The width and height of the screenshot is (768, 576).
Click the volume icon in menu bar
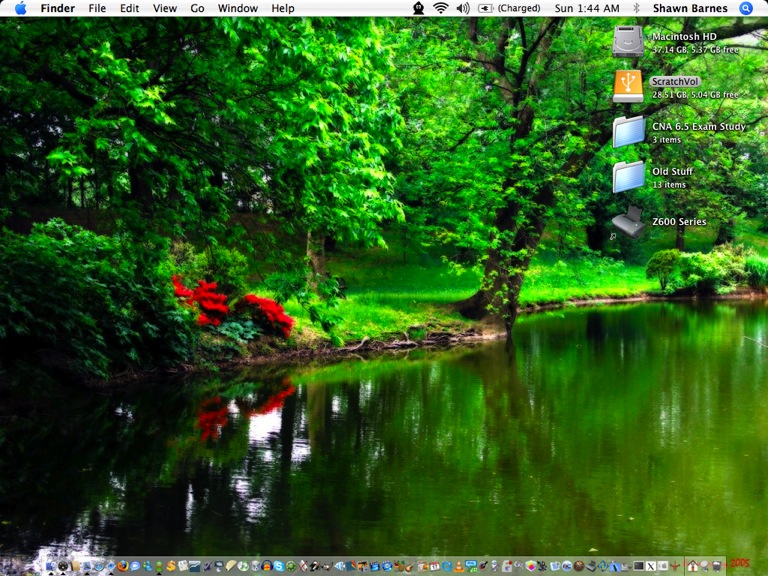(463, 8)
